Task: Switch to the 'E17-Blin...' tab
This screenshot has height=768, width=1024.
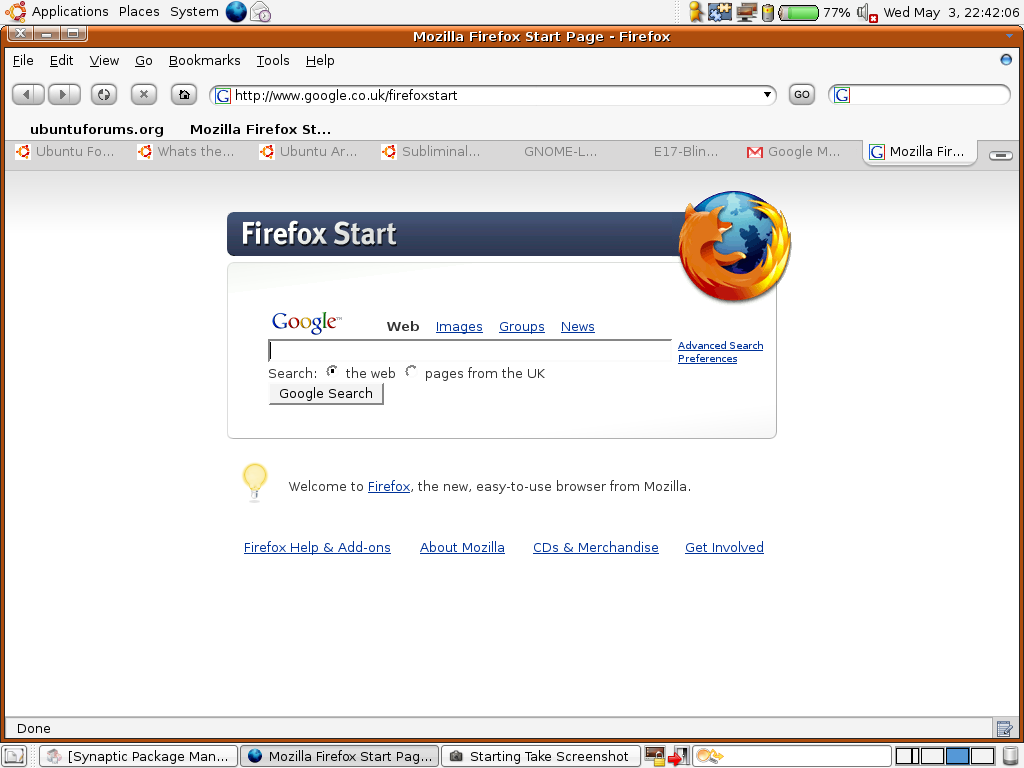Action: (686, 152)
